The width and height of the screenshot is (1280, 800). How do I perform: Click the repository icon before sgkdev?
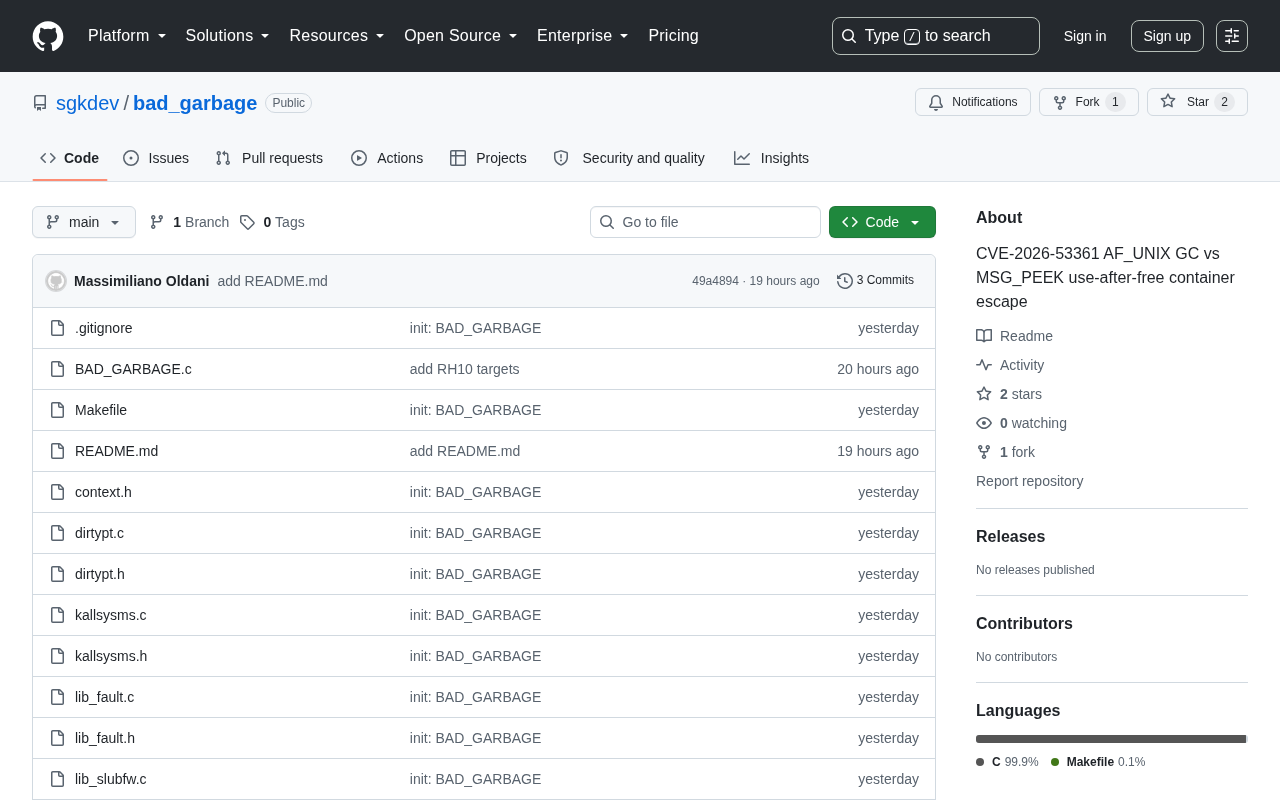coord(40,103)
